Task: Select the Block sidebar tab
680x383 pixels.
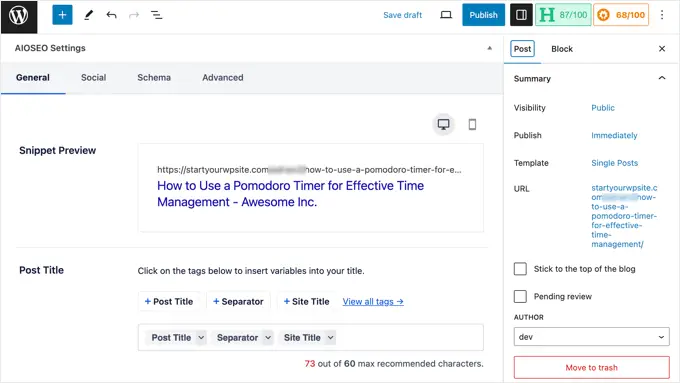Action: [x=562, y=49]
